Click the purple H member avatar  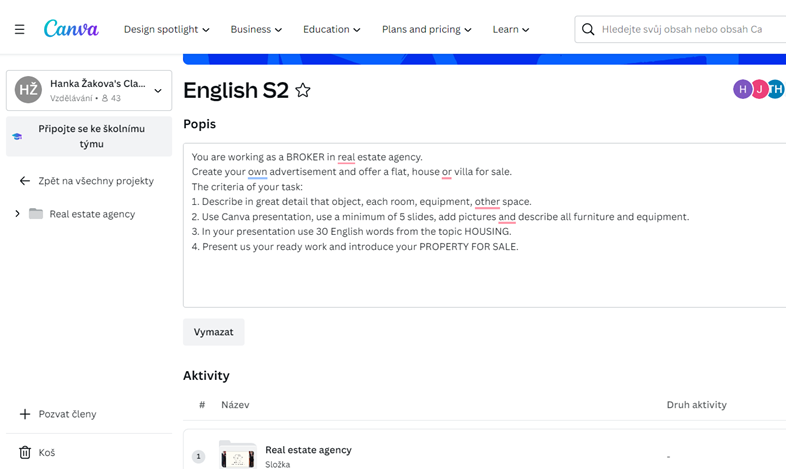point(742,90)
